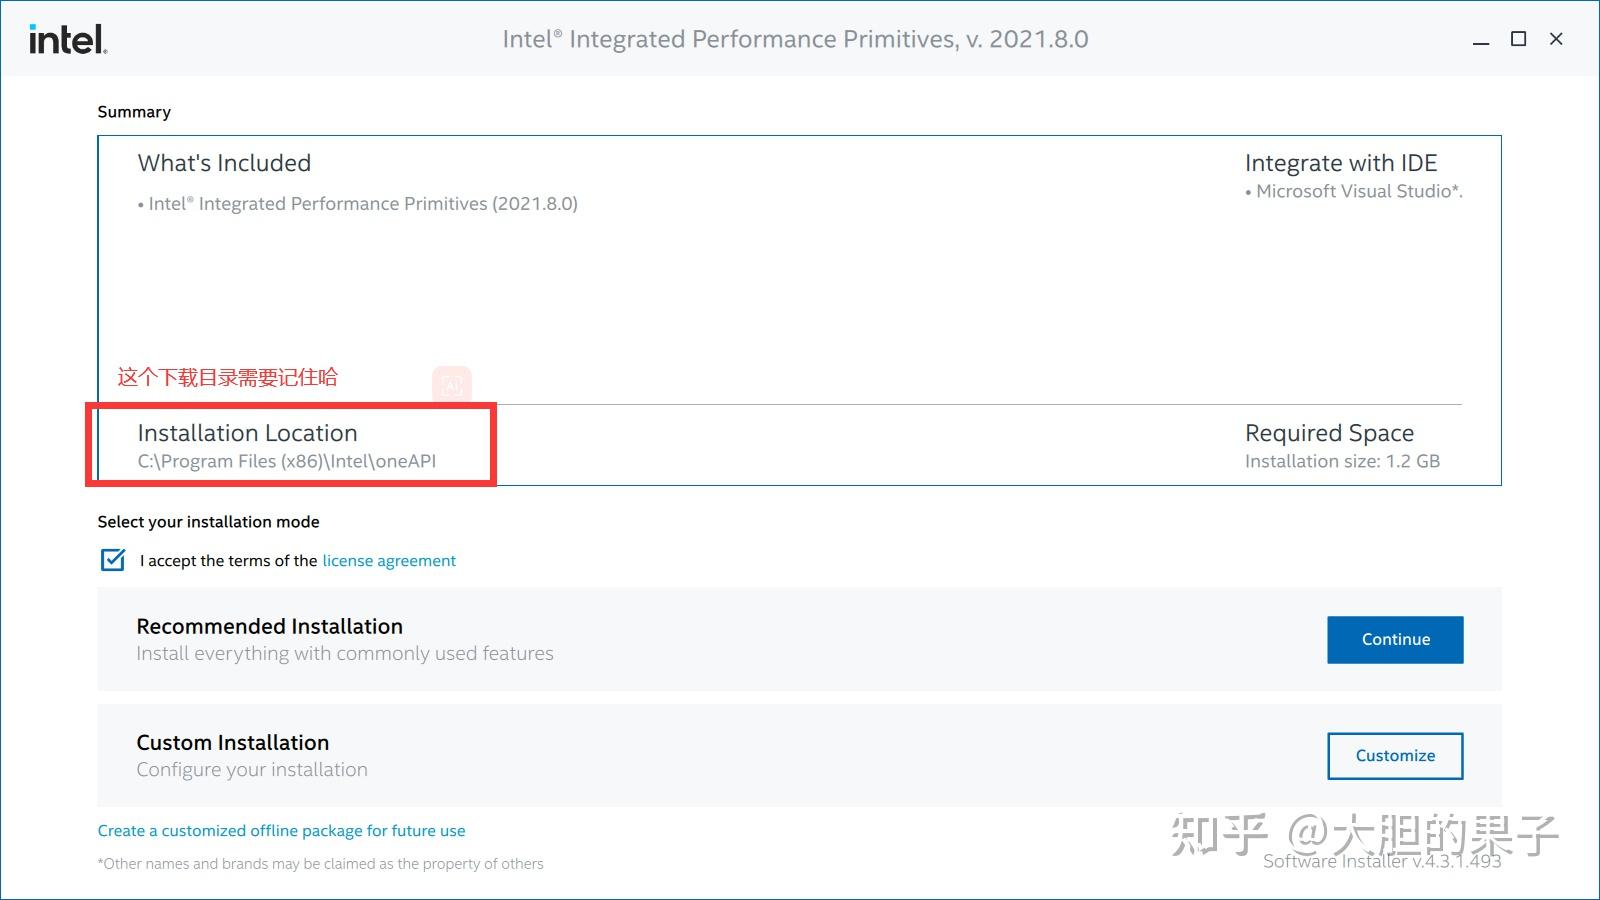Click the Microsoft Visual Studio bullet entry
The width and height of the screenshot is (1600, 900).
point(1355,191)
